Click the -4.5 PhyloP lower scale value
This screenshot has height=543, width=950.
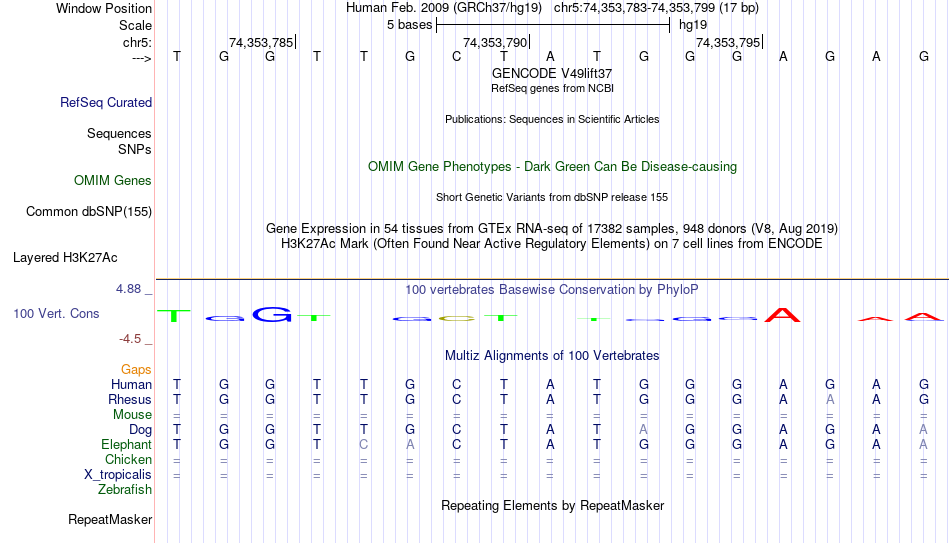[x=130, y=339]
